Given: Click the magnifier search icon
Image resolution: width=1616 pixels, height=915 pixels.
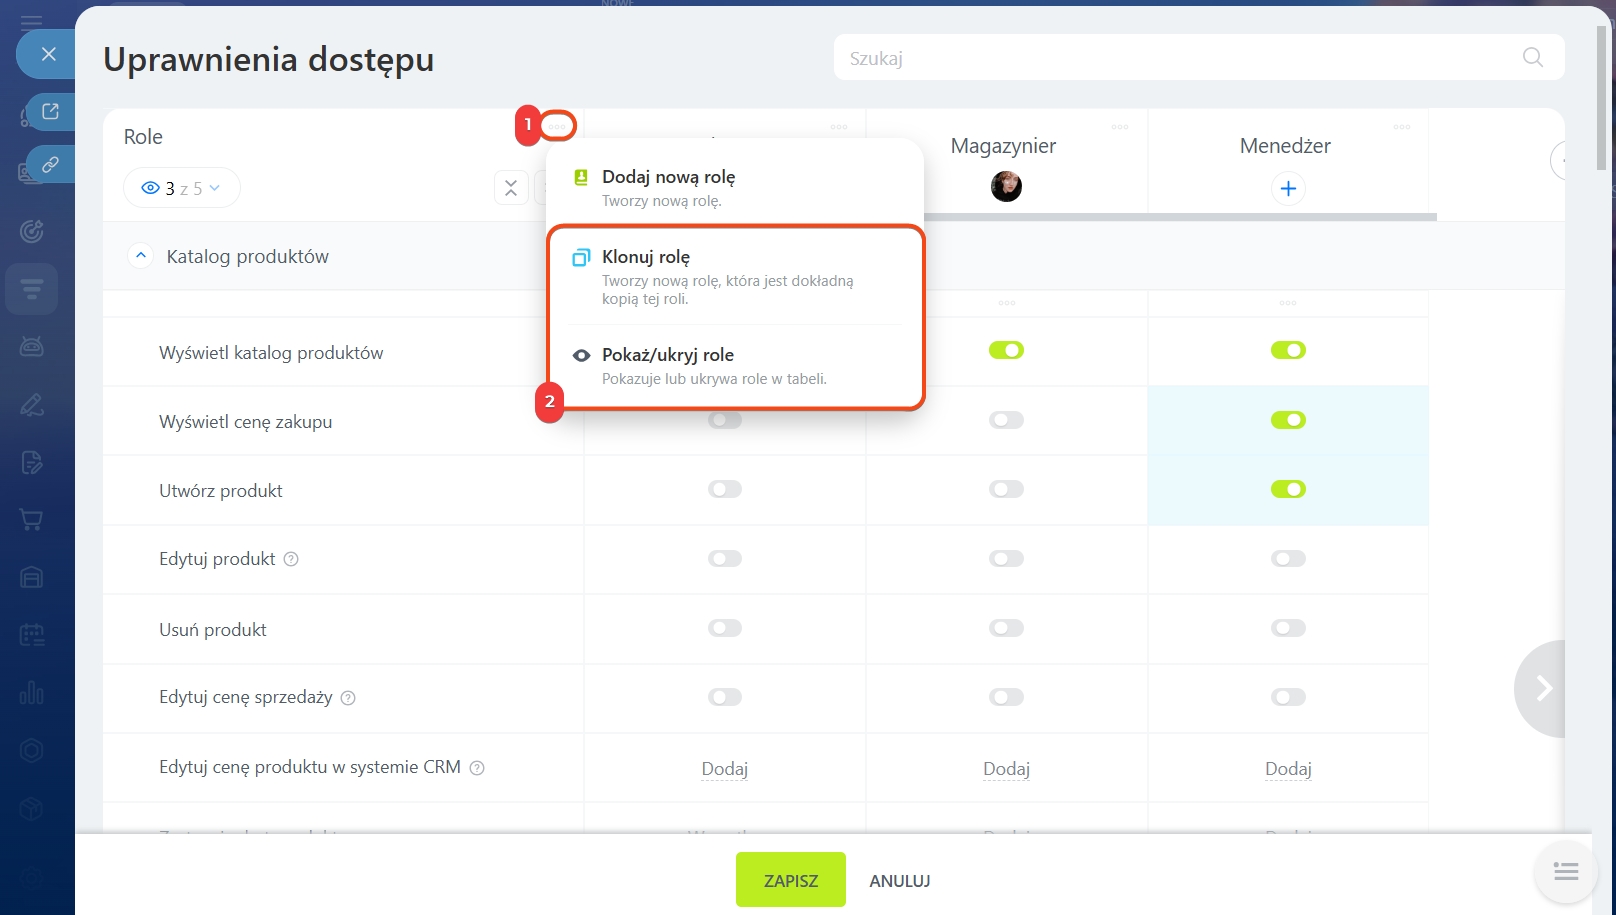Looking at the screenshot, I should [x=1532, y=57].
